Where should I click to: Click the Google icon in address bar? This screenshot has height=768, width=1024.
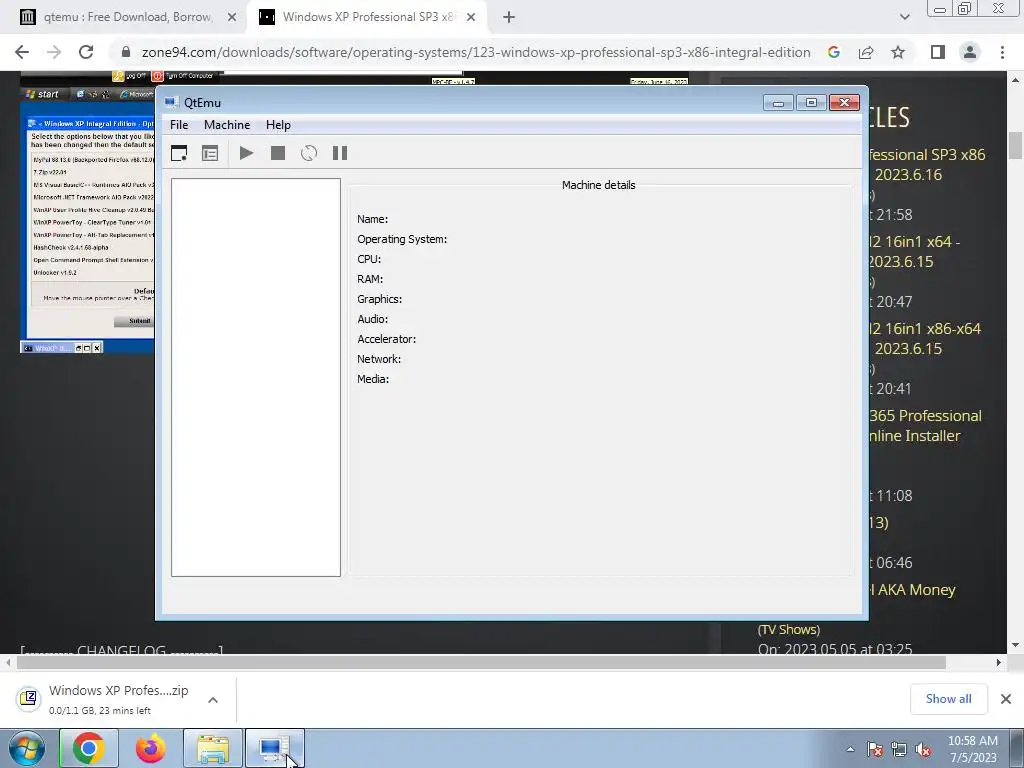(x=834, y=52)
